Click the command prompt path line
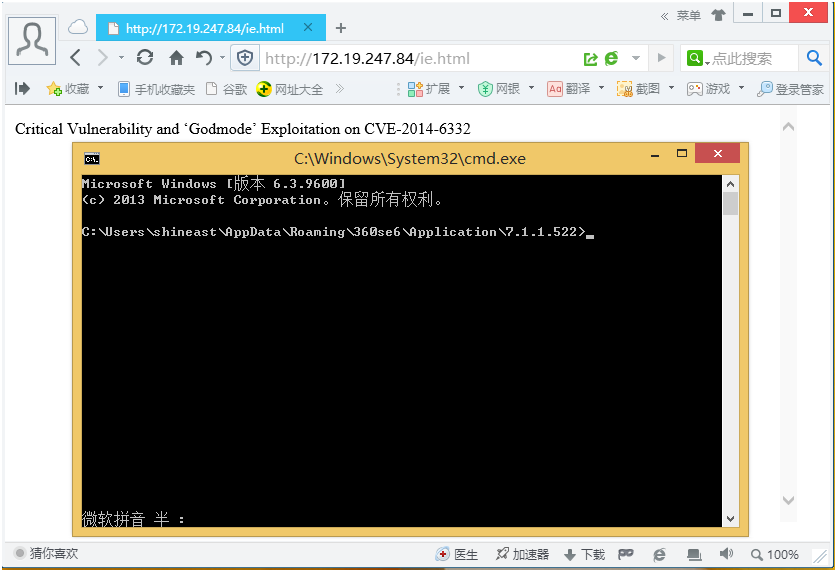837x572 pixels. [338, 232]
